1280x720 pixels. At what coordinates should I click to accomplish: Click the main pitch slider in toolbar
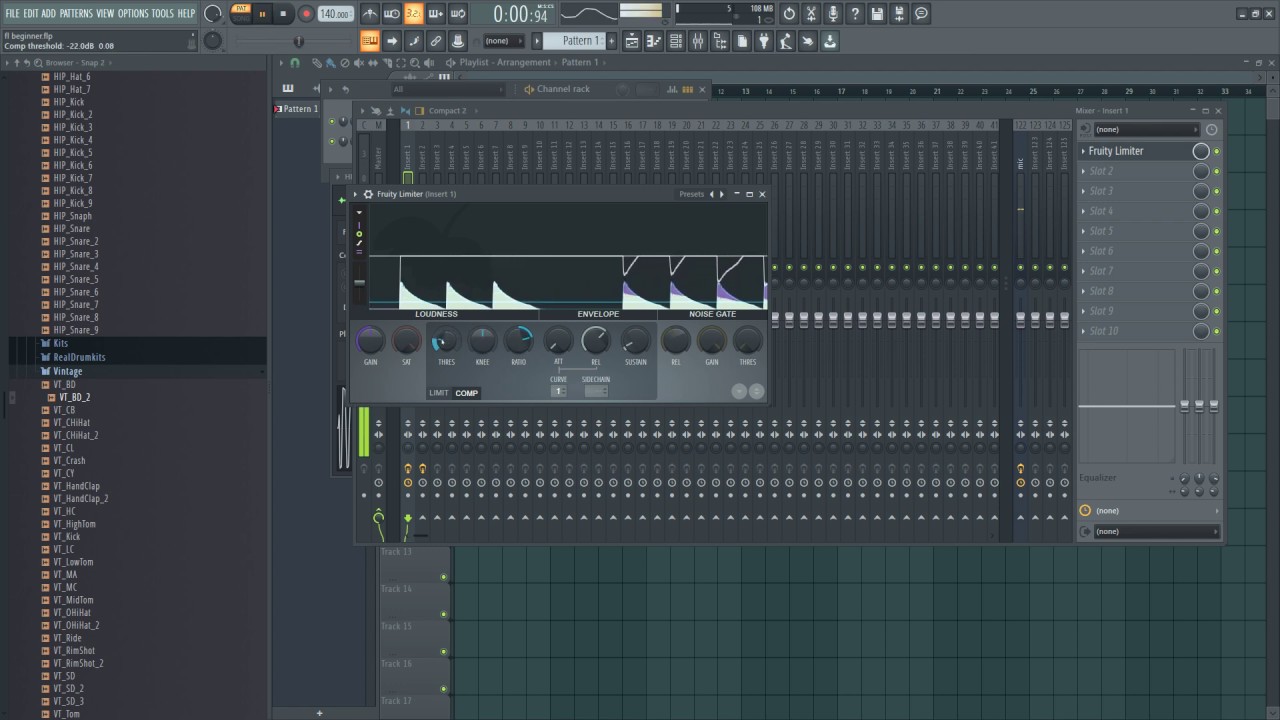(298, 41)
